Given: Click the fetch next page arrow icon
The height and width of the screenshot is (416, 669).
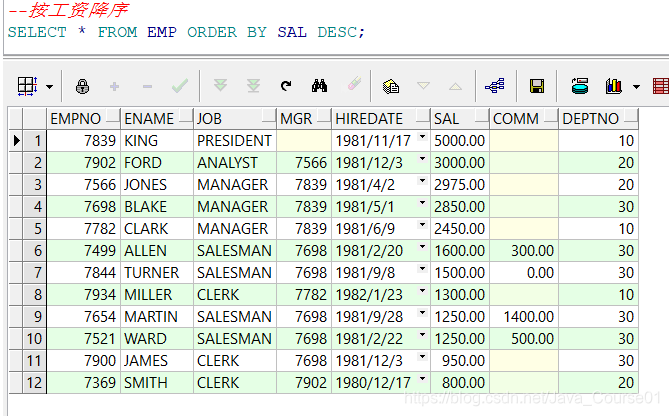Looking at the screenshot, I should tap(220, 86).
